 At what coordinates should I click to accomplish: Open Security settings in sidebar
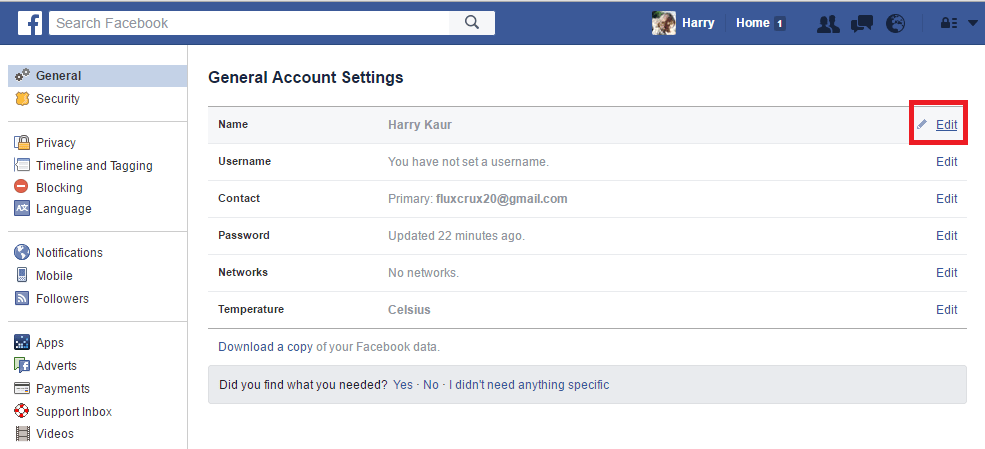click(x=57, y=99)
